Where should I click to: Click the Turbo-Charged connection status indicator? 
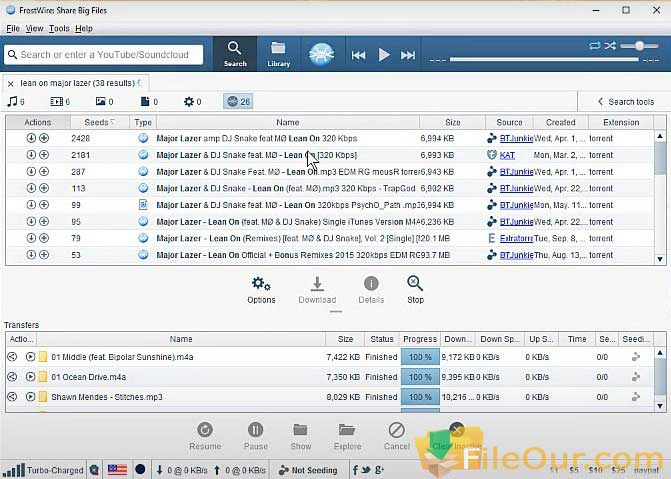click(x=43, y=470)
